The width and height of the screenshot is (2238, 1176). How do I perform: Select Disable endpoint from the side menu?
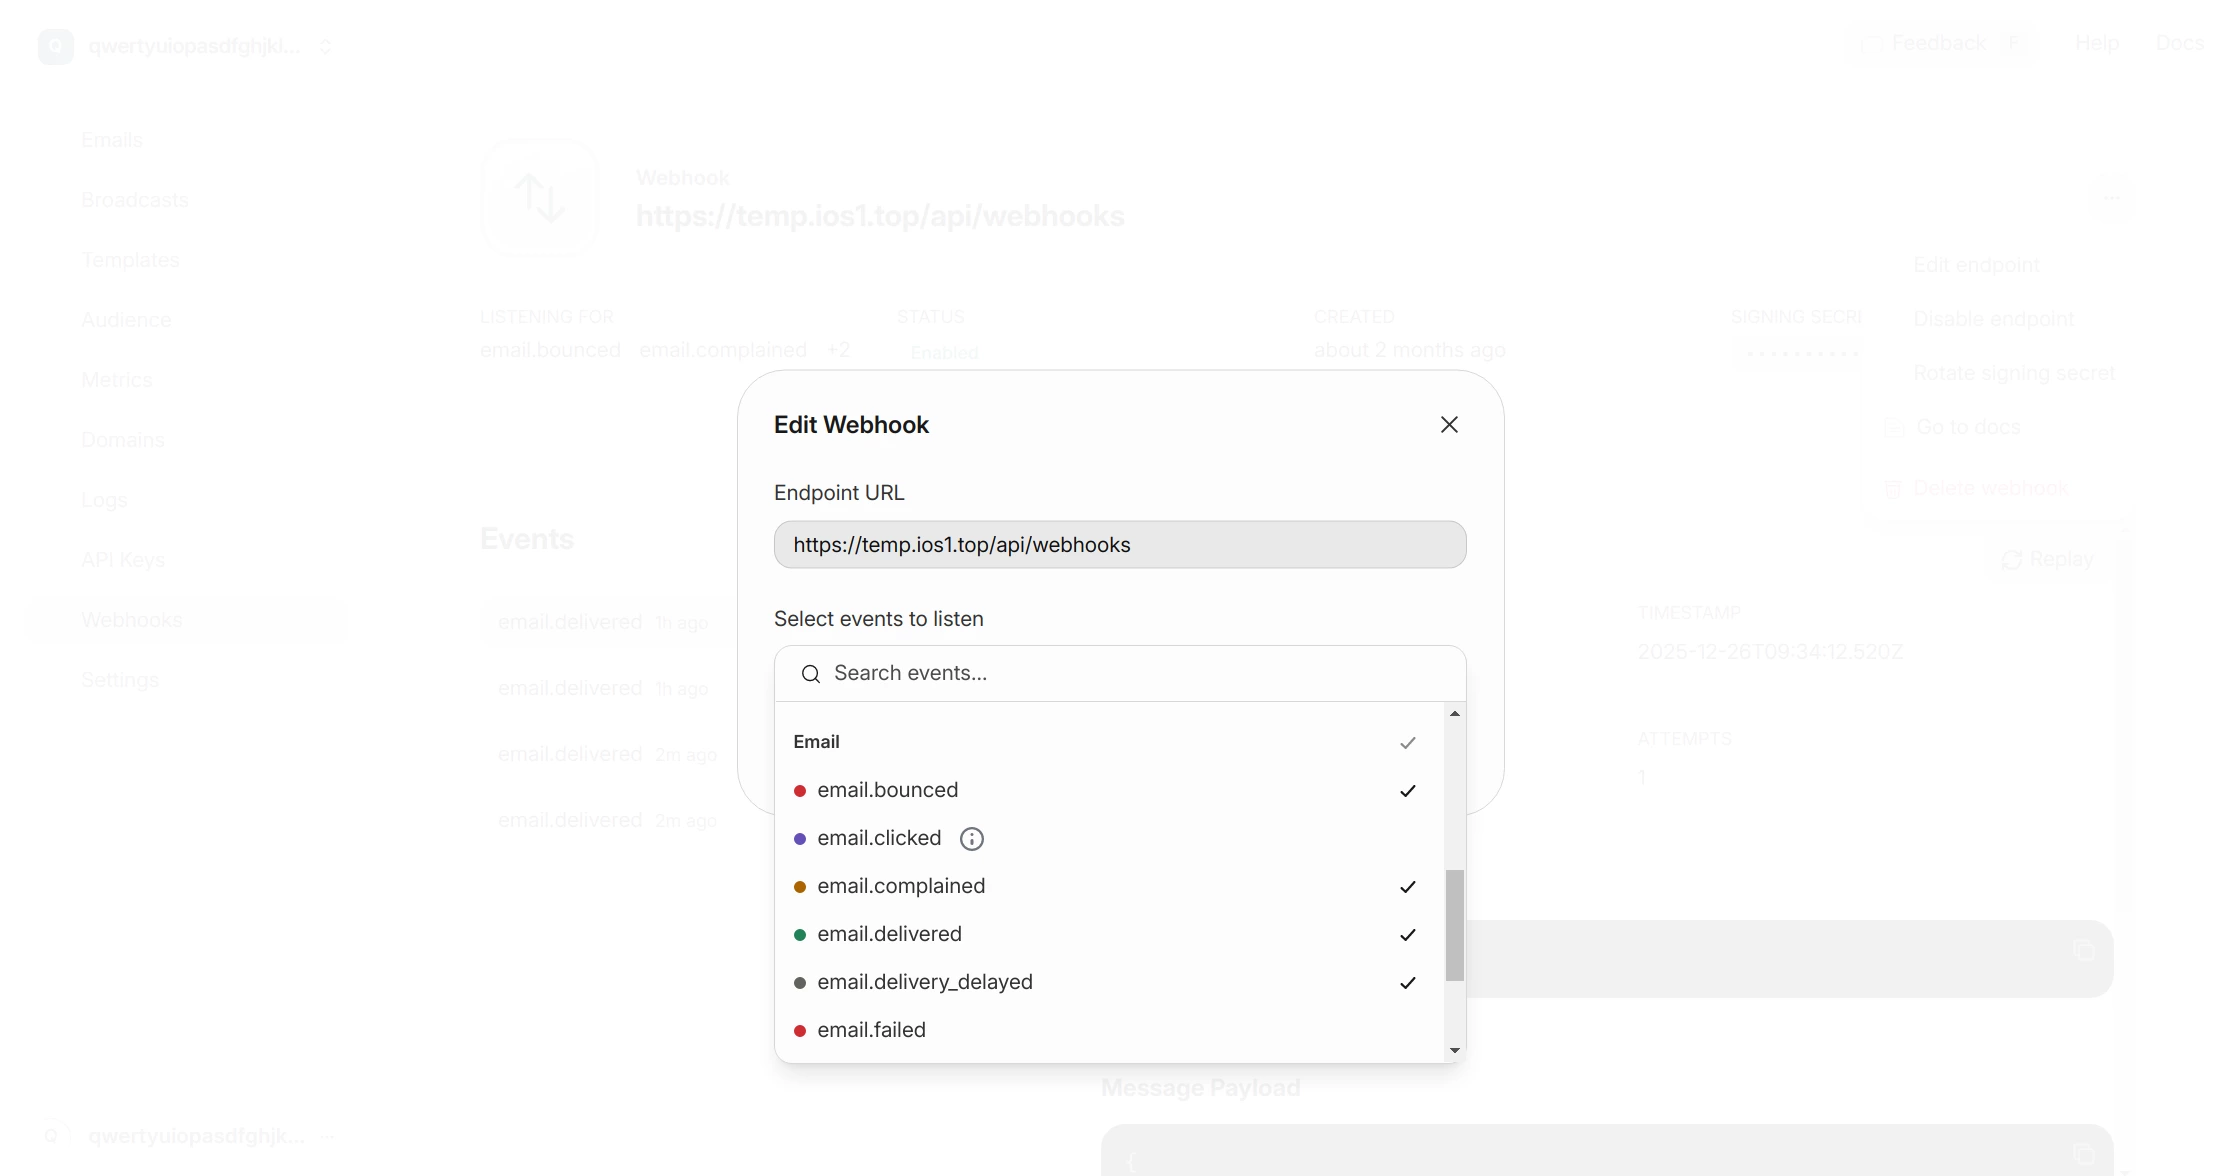coord(1995,318)
